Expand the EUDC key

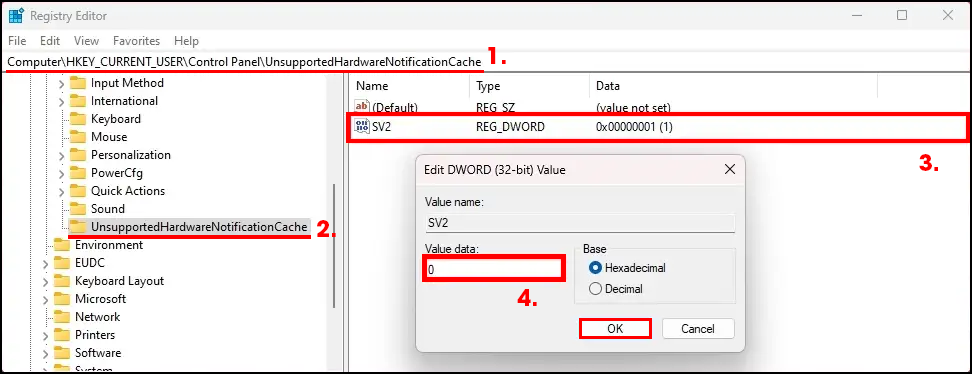tap(45, 263)
